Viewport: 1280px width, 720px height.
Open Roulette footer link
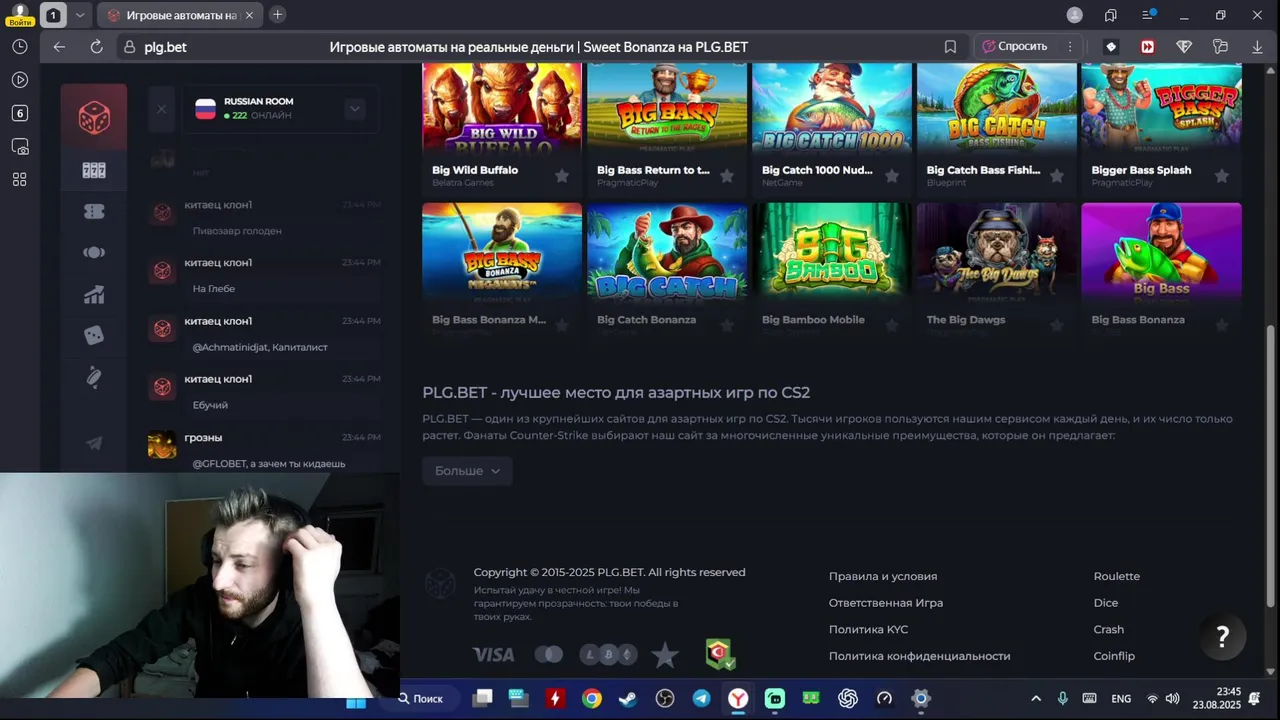click(1117, 576)
